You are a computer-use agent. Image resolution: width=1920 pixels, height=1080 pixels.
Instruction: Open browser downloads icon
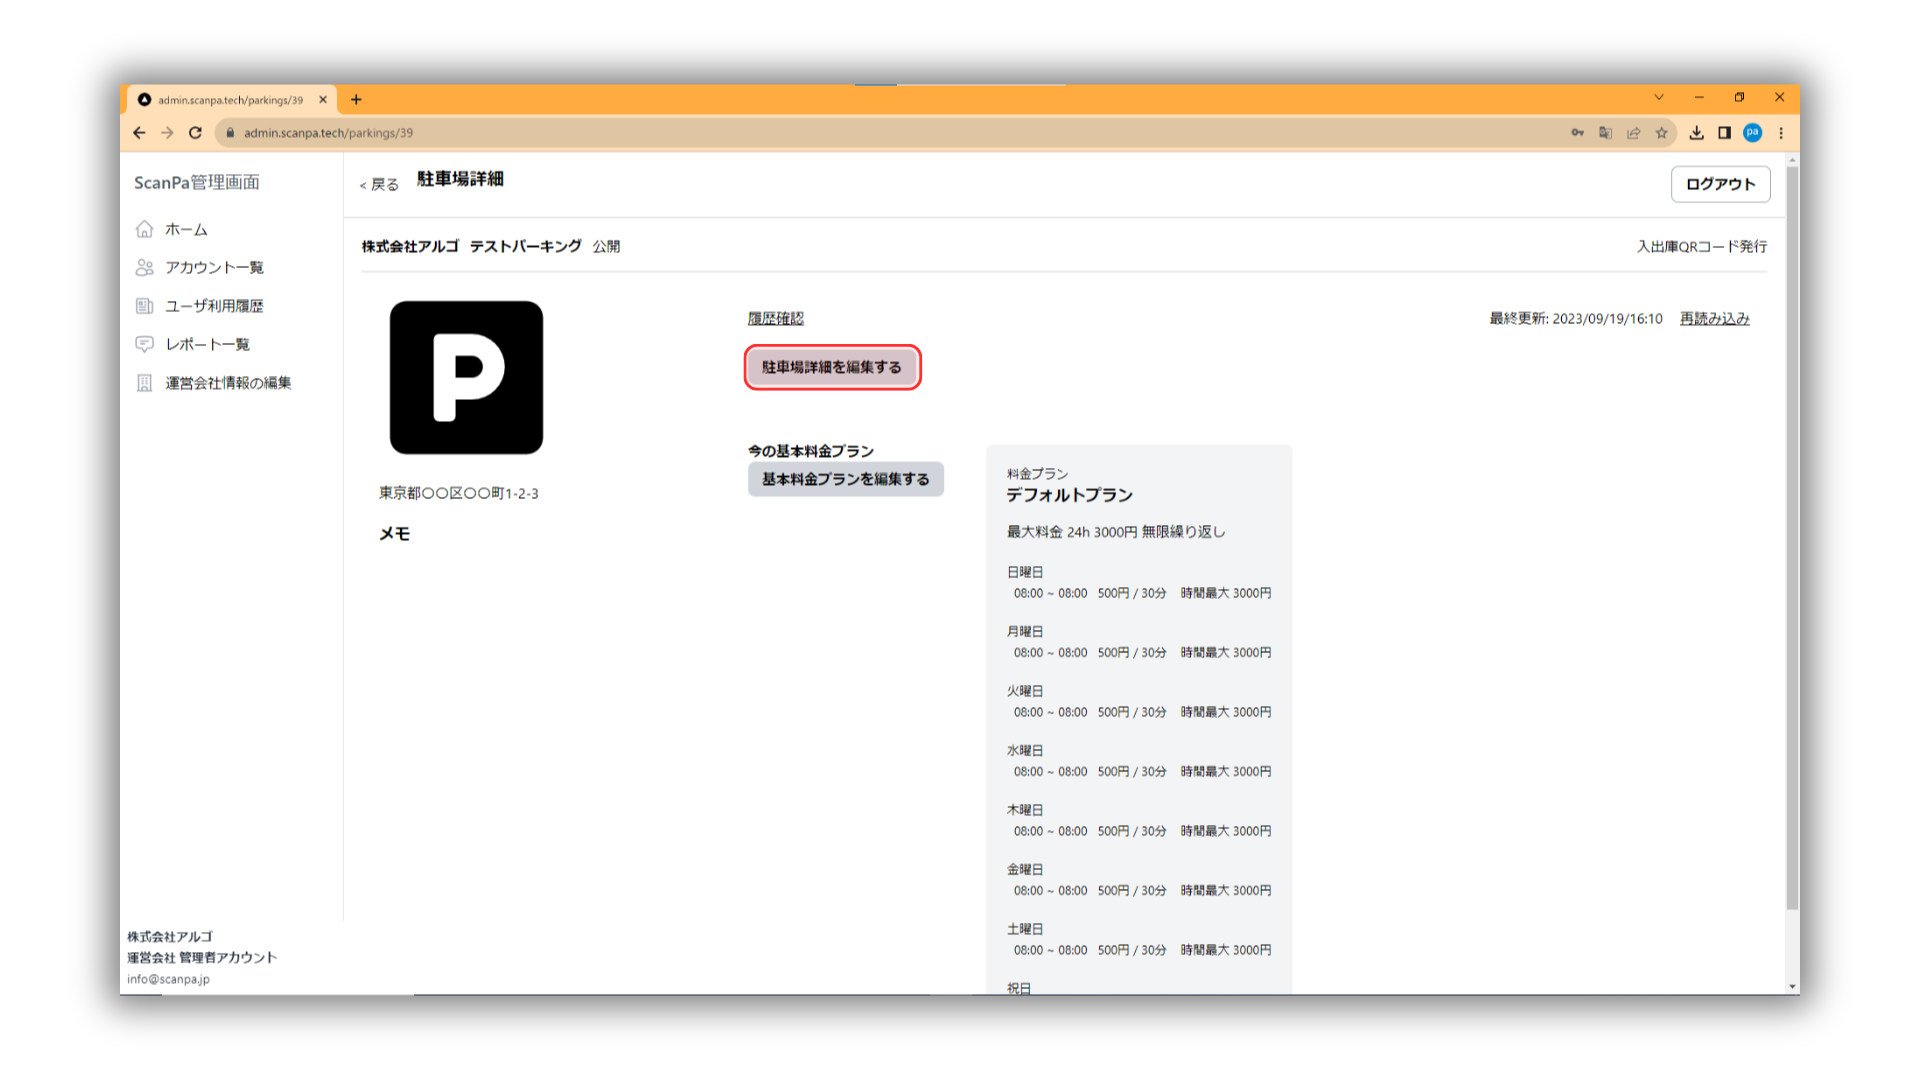tap(1696, 132)
